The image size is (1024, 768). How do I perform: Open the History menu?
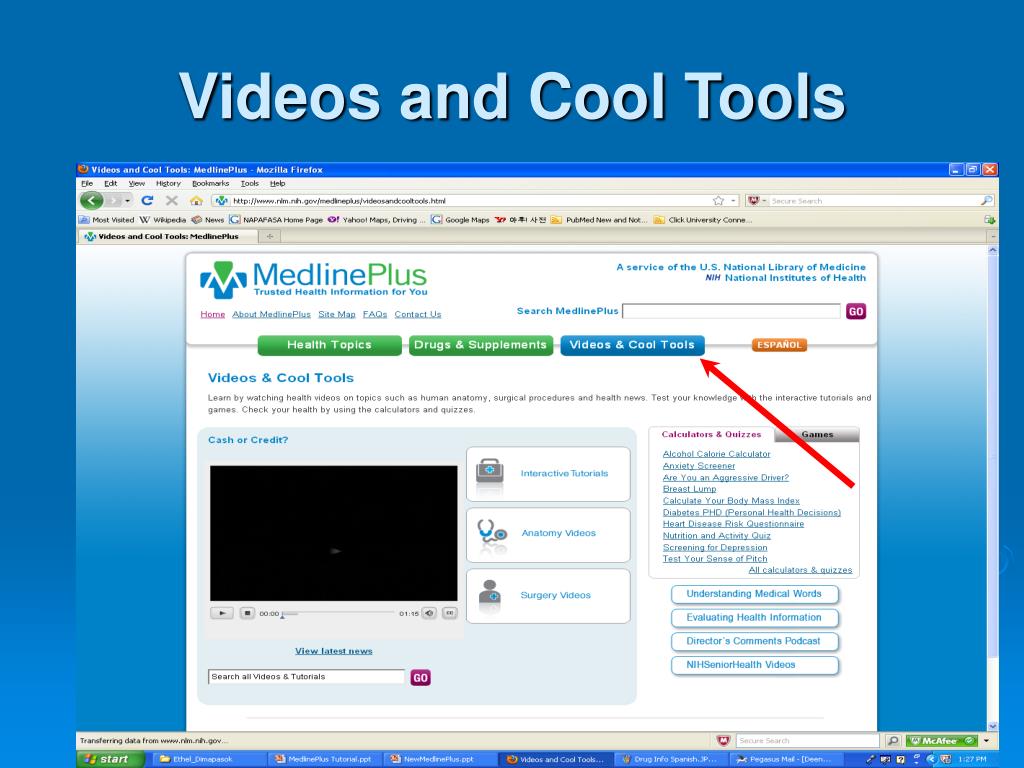(x=168, y=184)
